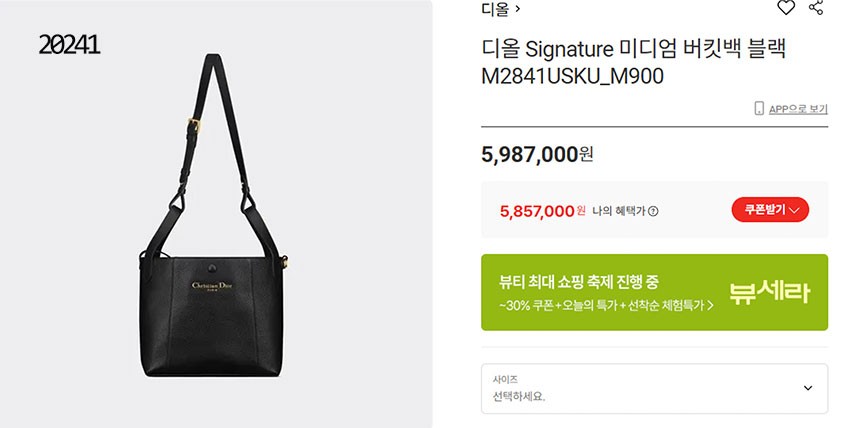Click the 5,987,000원 original price

coord(537,154)
